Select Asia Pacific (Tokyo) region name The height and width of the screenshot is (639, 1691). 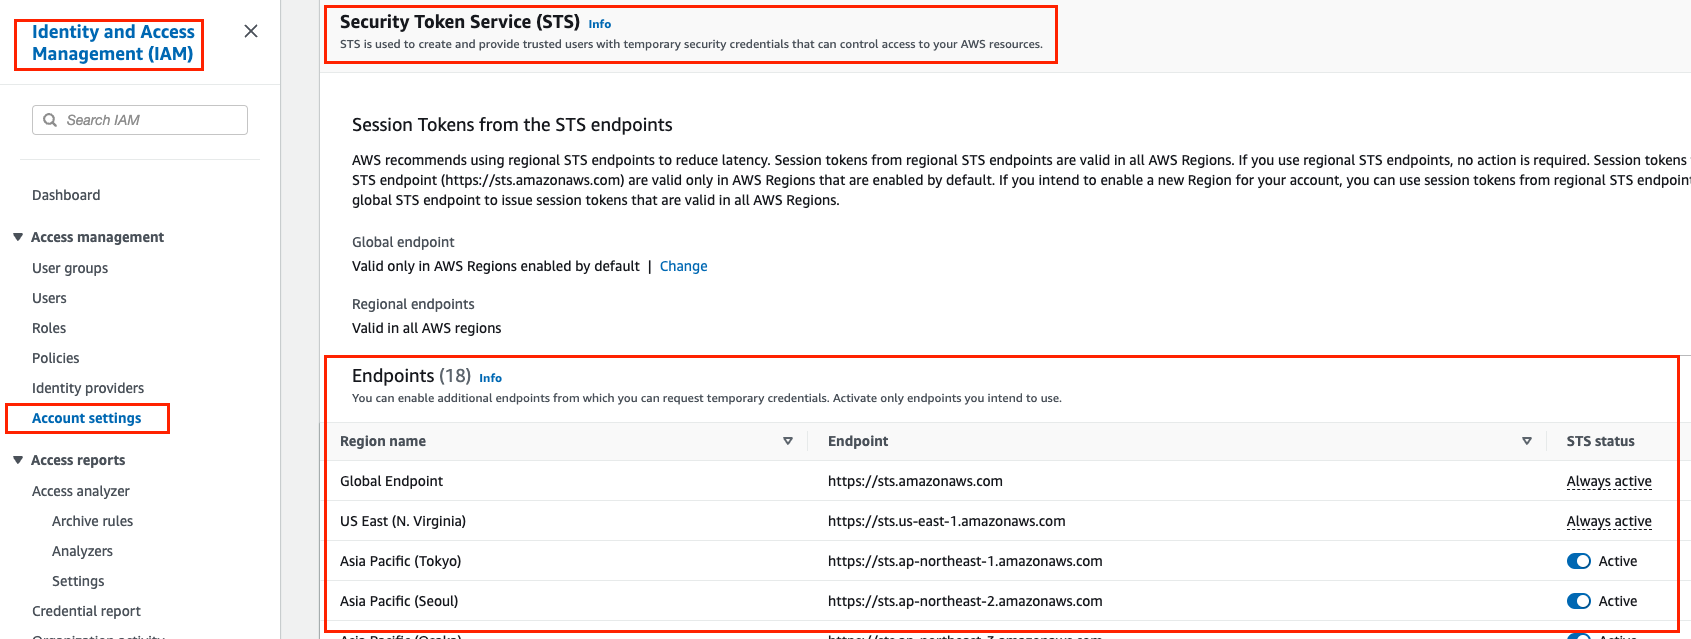tap(400, 561)
